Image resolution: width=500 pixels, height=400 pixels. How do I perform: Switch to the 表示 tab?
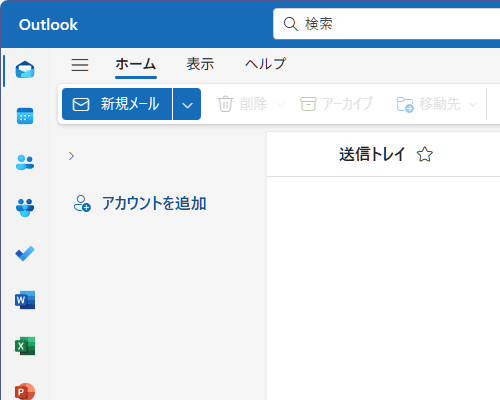(x=200, y=64)
